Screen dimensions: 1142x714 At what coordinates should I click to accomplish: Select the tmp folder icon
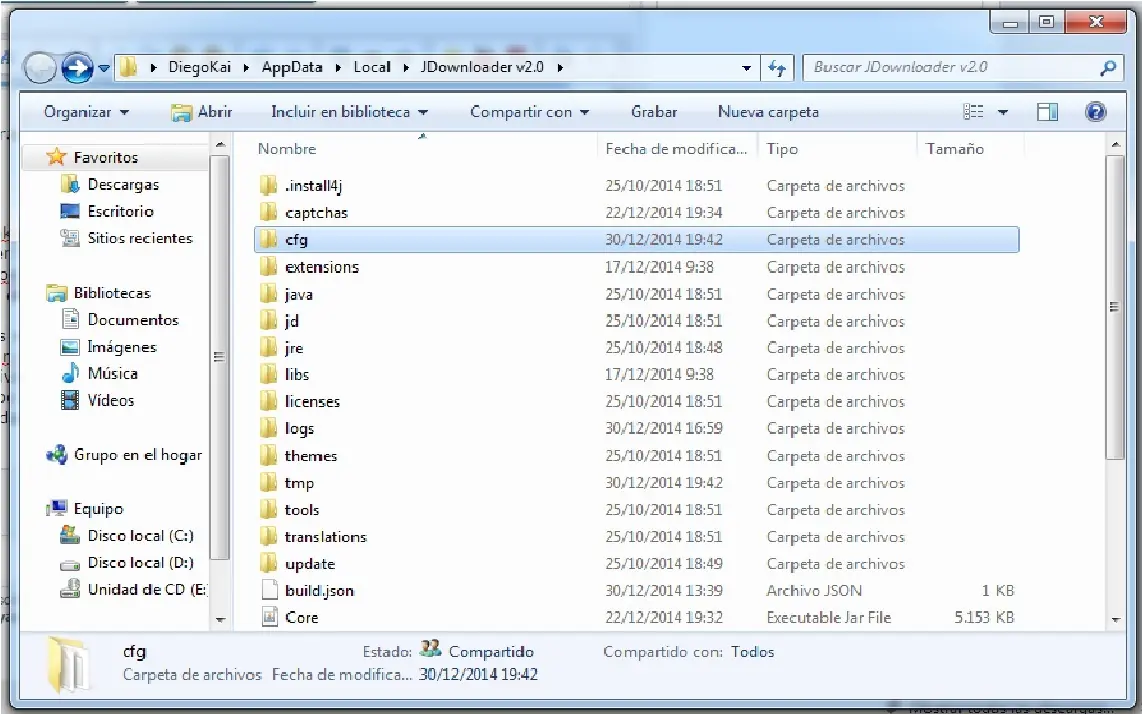tap(269, 483)
